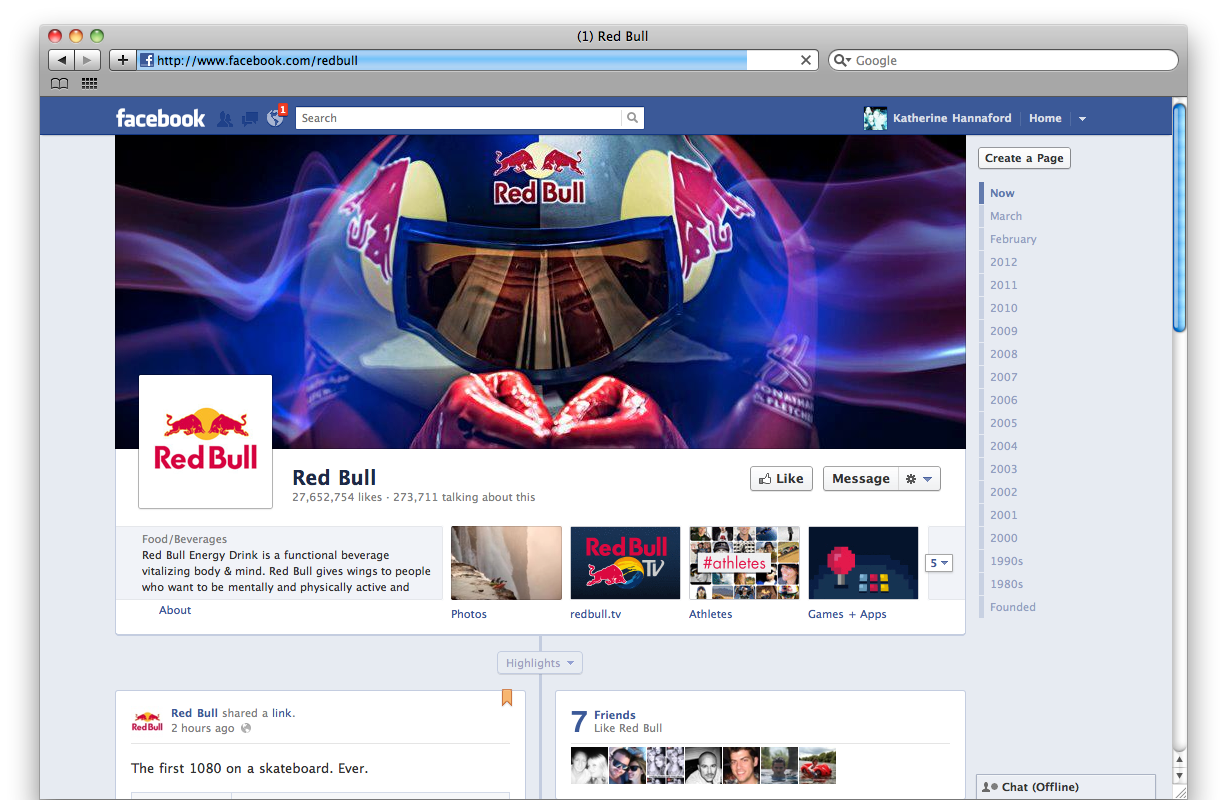Jump to February on timeline
This screenshot has height=800, width=1227.
pyautogui.click(x=1013, y=239)
